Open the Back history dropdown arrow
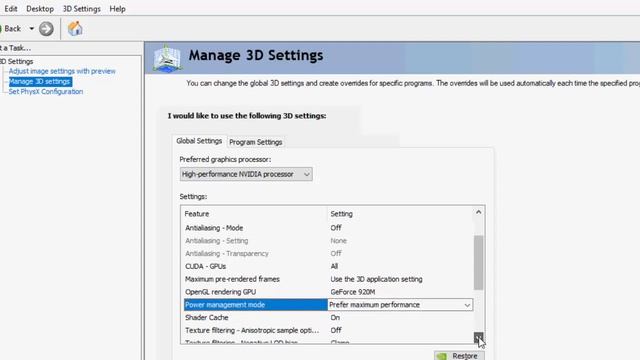The image size is (640, 360). coord(31,29)
